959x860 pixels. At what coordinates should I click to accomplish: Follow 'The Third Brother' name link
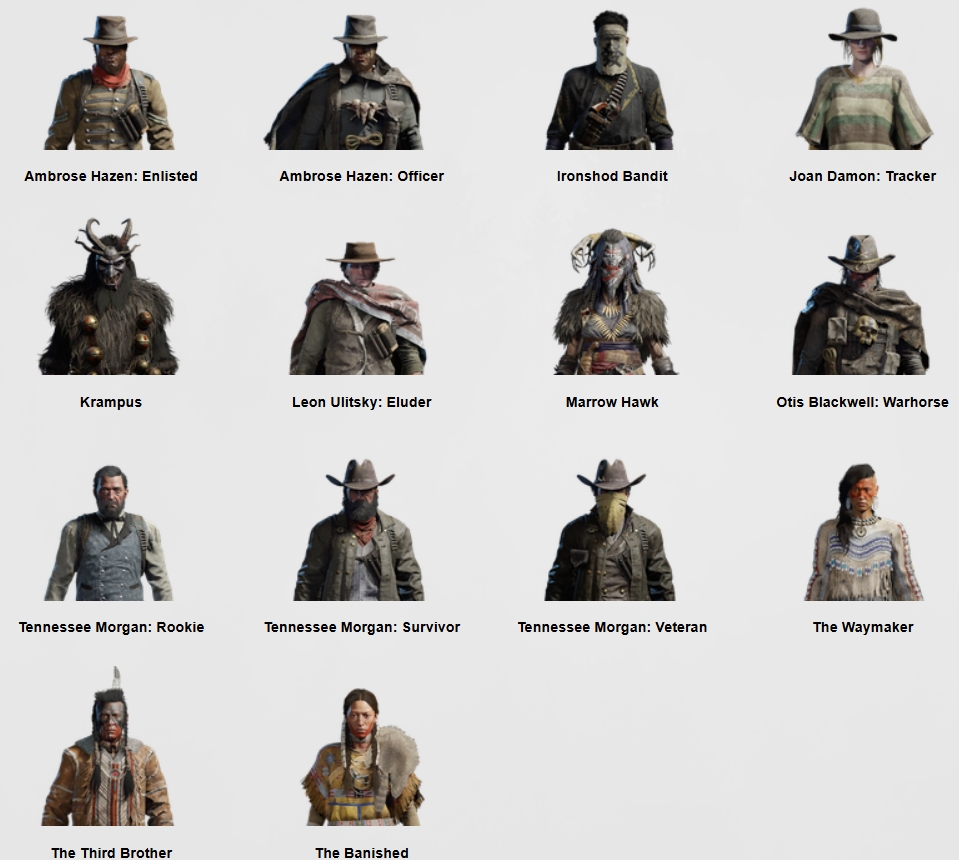pyautogui.click(x=111, y=853)
